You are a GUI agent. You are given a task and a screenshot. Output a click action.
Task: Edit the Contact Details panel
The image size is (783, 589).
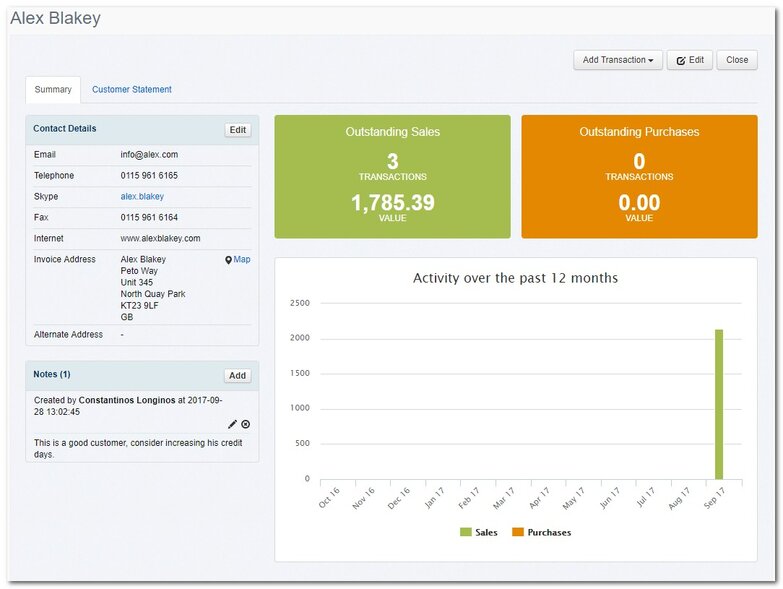[237, 130]
